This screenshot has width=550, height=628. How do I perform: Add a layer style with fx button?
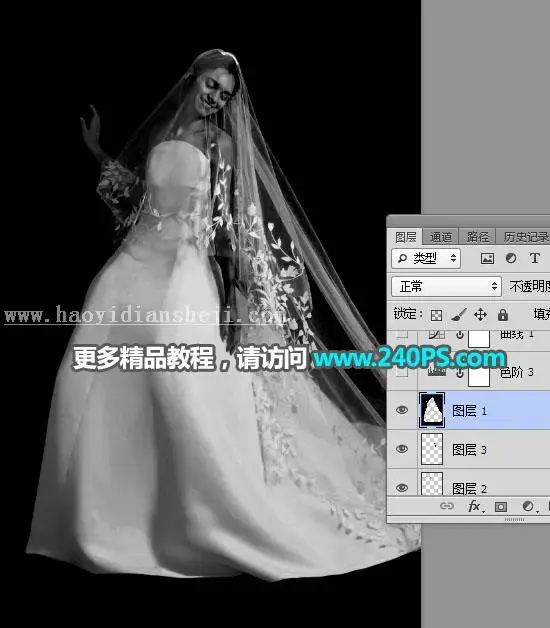(475, 506)
